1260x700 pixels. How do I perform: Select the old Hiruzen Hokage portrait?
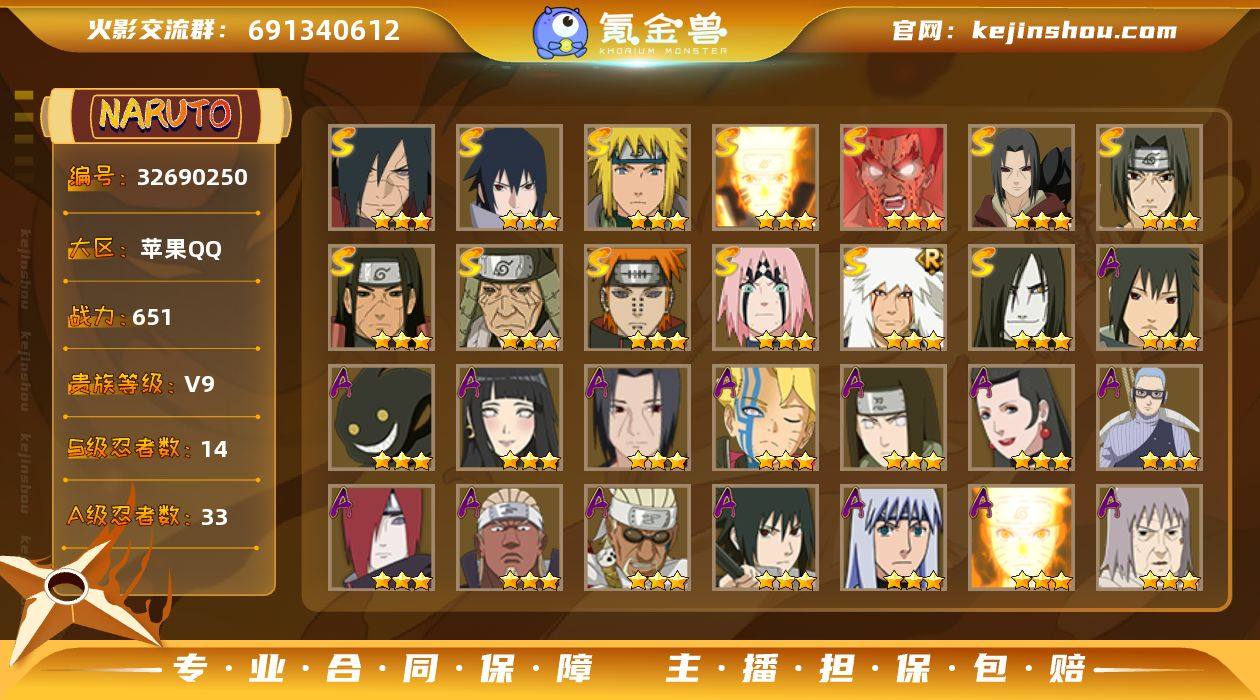pos(509,298)
